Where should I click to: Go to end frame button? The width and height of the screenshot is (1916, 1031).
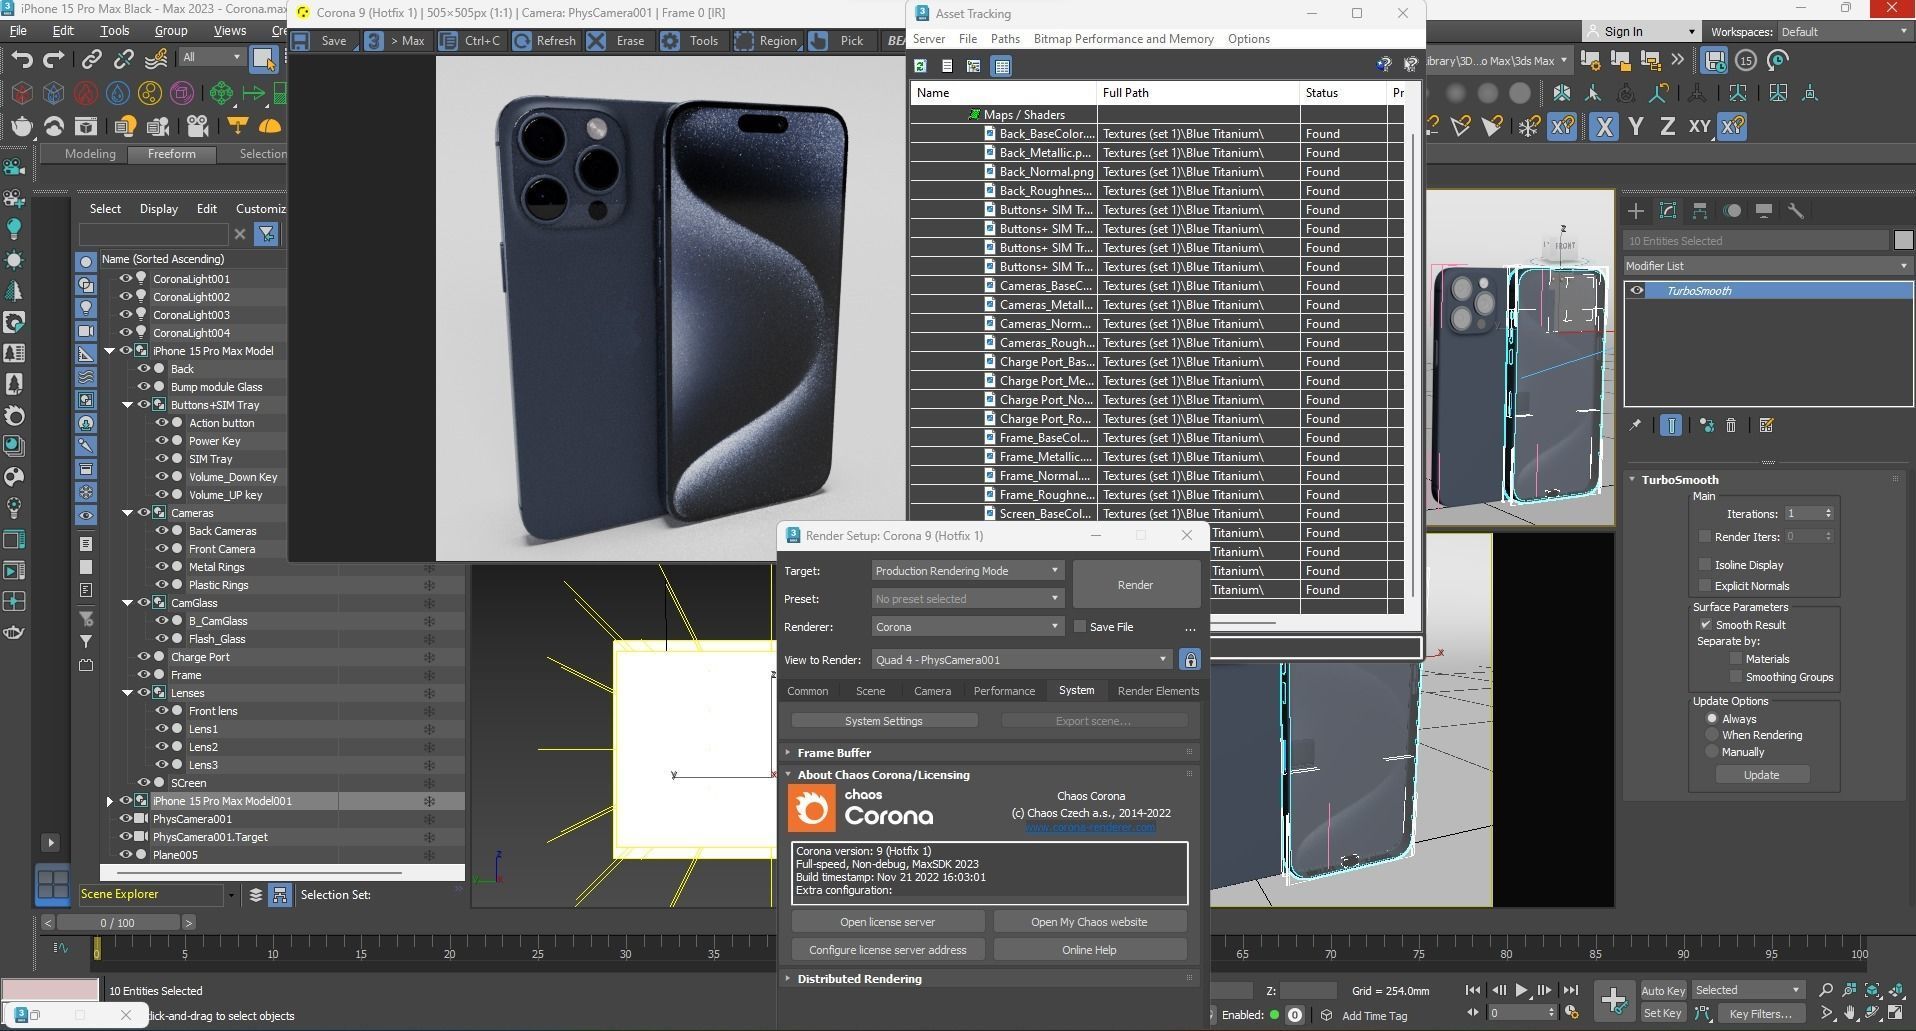pyautogui.click(x=1570, y=990)
